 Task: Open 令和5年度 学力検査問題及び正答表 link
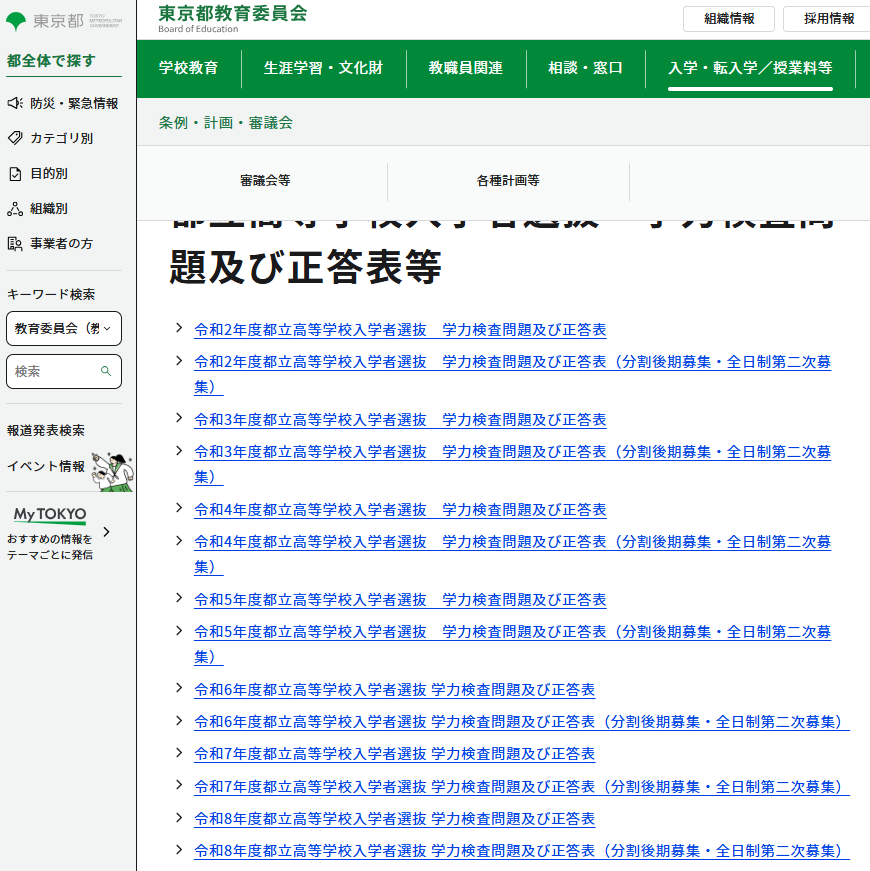pos(400,600)
